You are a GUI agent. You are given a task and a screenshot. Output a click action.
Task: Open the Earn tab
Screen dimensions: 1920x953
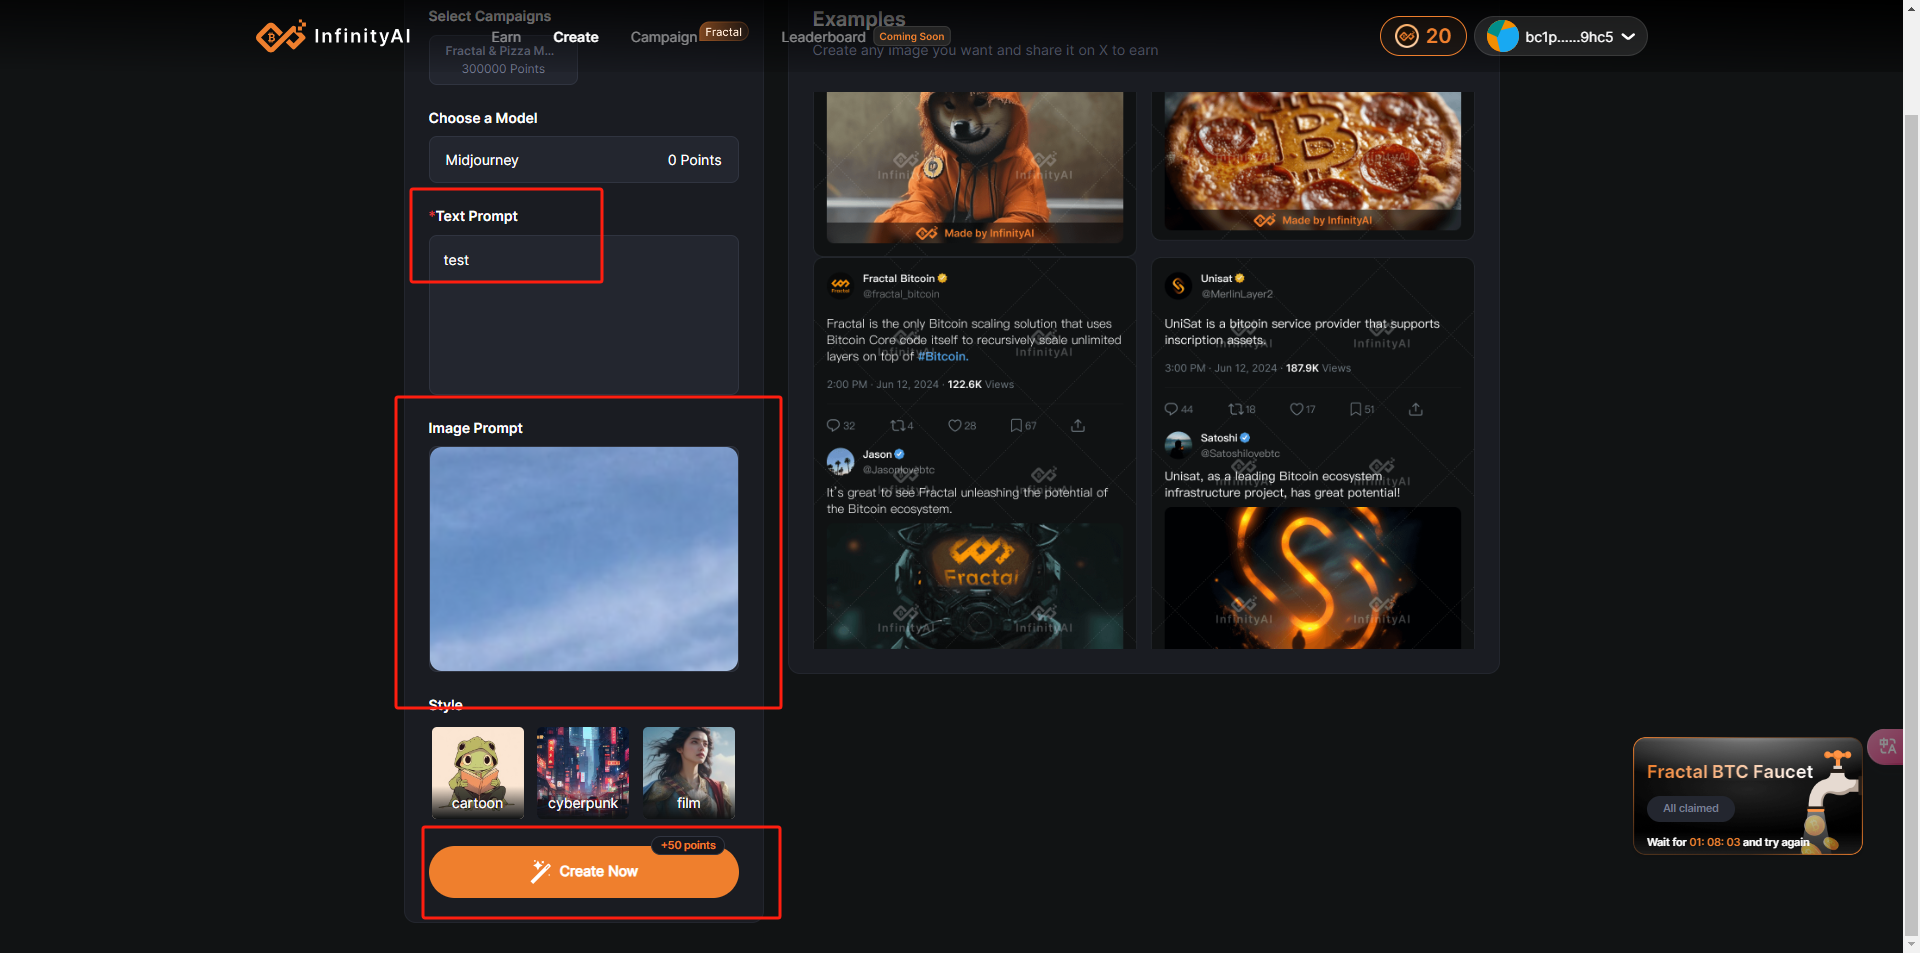pos(506,37)
